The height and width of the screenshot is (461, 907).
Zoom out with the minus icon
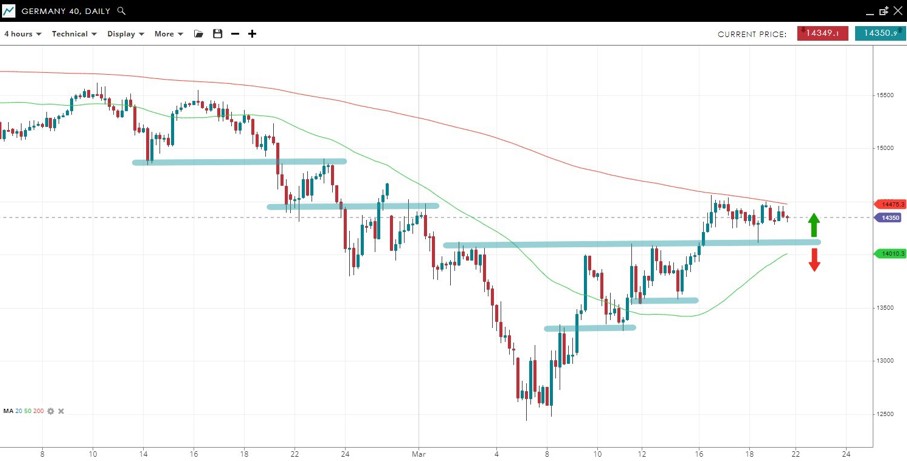(235, 34)
